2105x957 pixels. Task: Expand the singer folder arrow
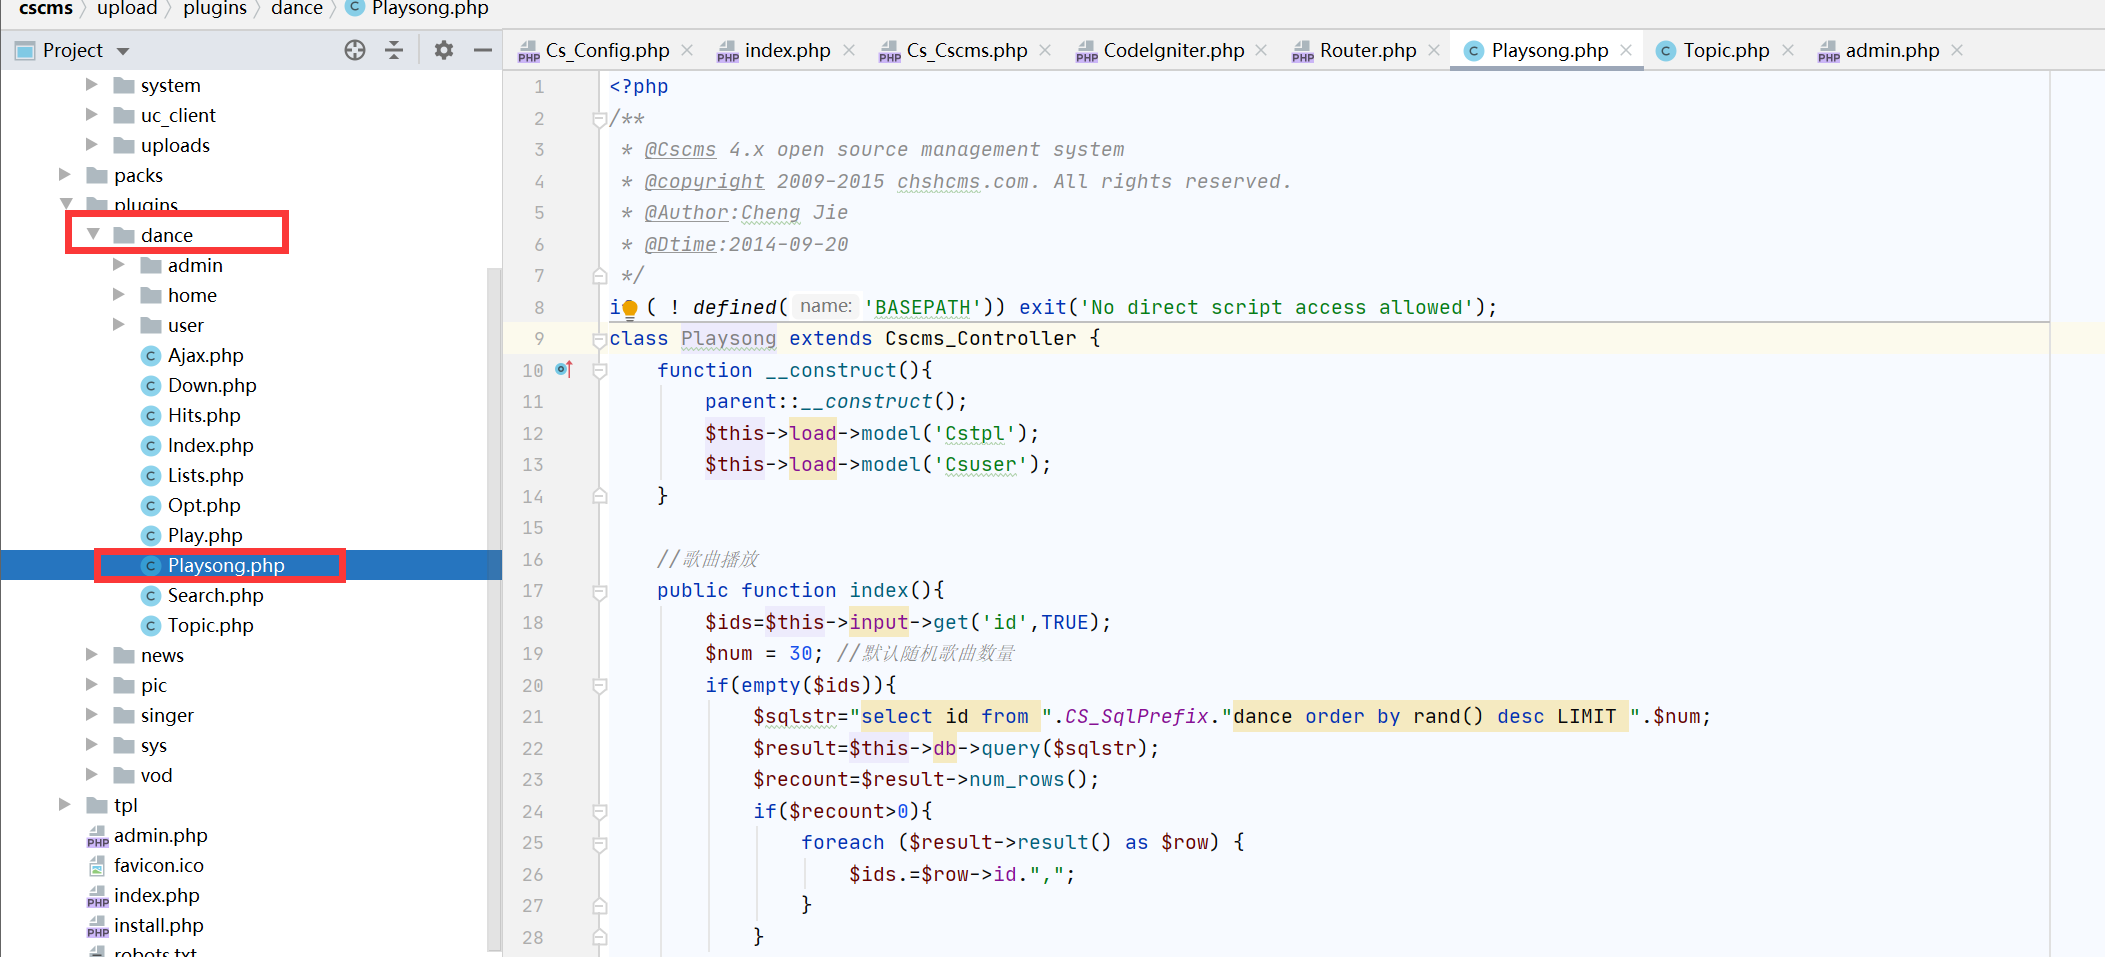[x=92, y=715]
